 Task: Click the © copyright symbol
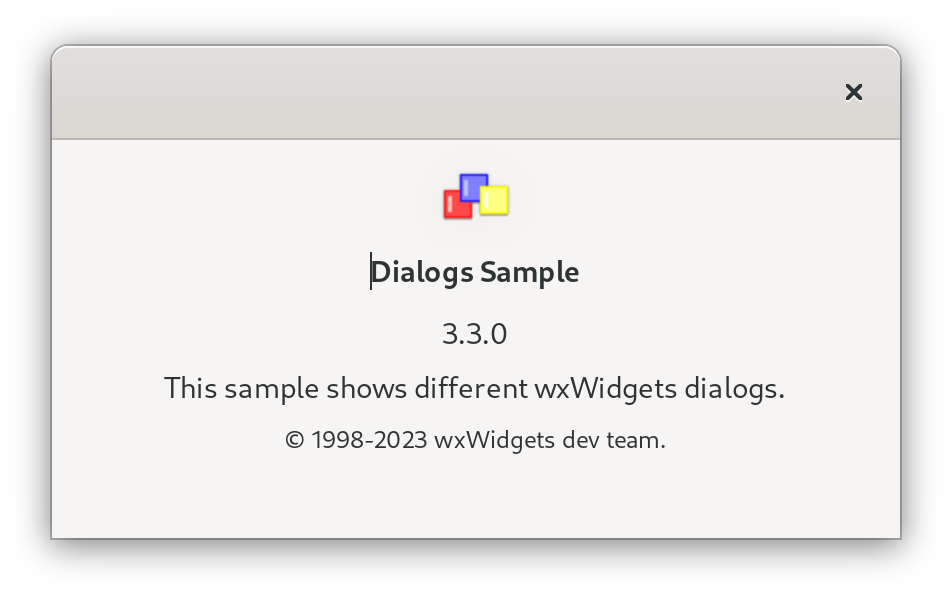[294, 440]
